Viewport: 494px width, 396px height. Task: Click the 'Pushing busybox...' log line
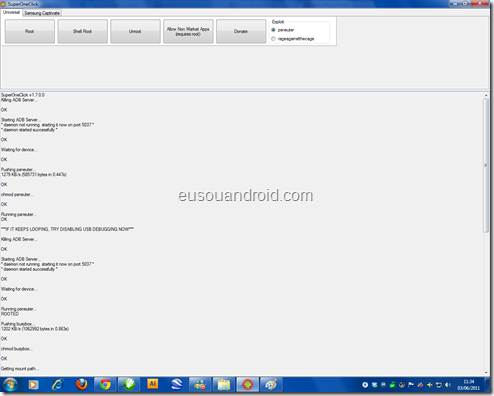[x=18, y=324]
